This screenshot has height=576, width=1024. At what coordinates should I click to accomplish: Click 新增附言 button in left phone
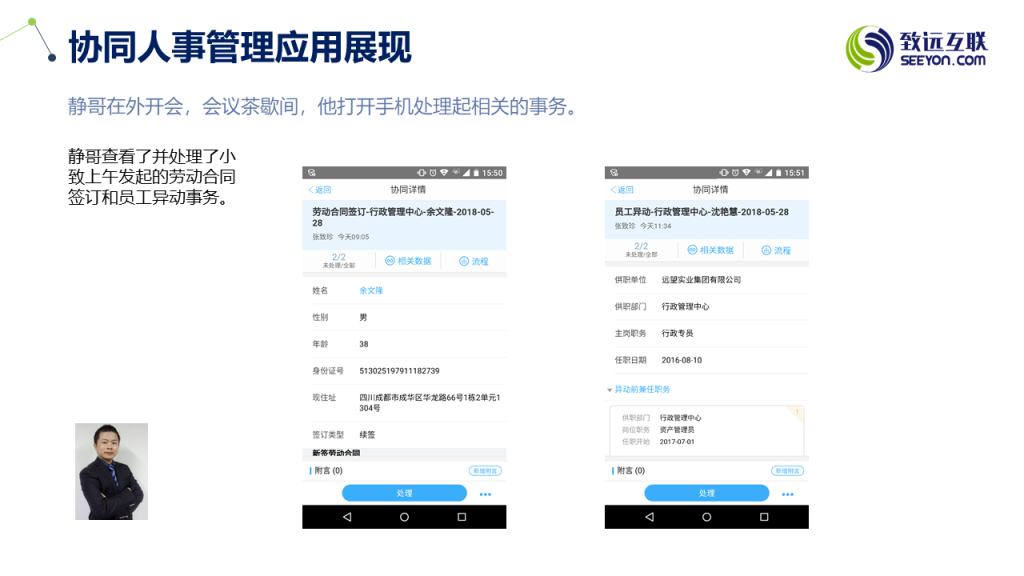click(x=484, y=470)
